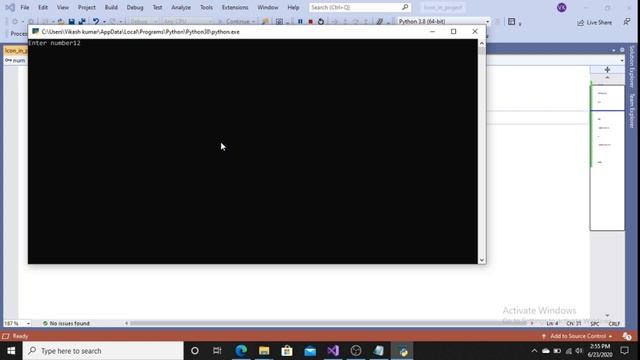The image size is (640, 360).
Task: Open the Build menu
Action: click(x=111, y=7)
